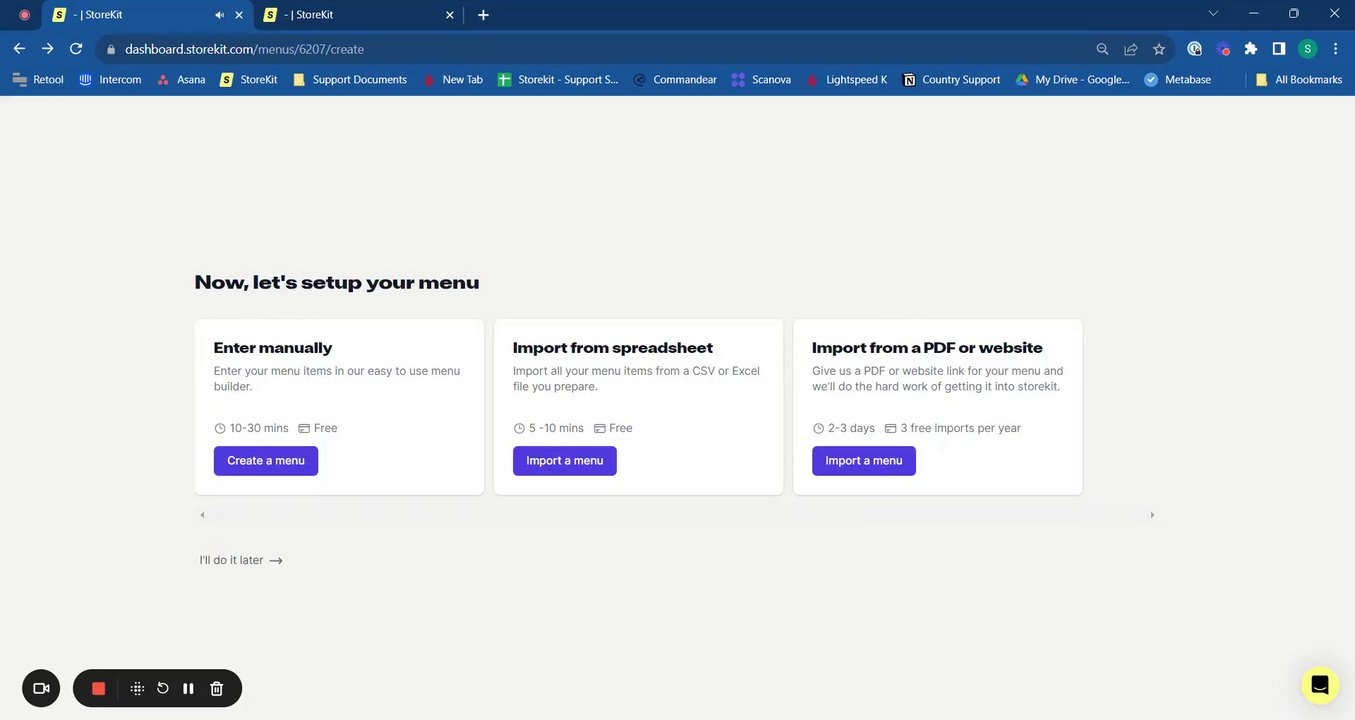Open the All Bookmarks folder
The height and width of the screenshot is (720, 1355).
[1298, 79]
